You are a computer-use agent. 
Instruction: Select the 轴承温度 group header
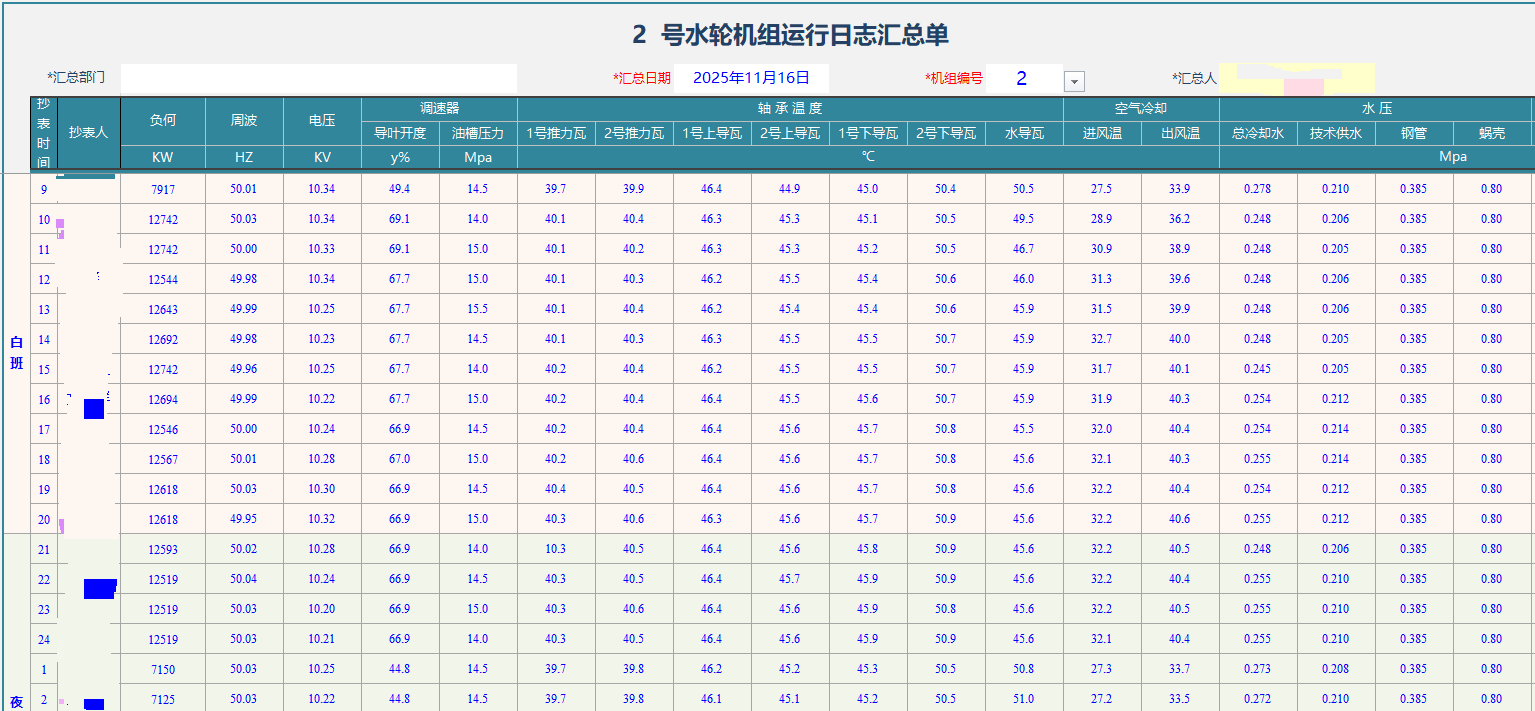tap(790, 109)
